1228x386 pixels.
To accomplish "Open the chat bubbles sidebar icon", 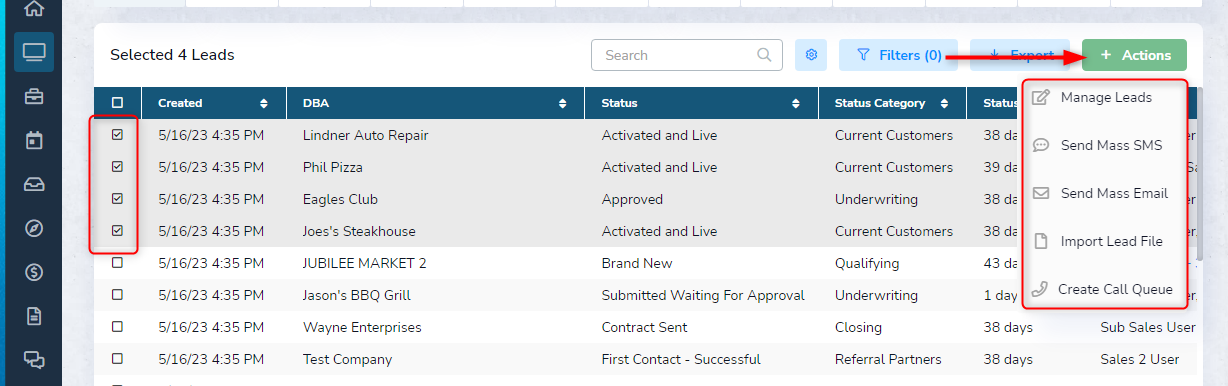I will 34,360.
